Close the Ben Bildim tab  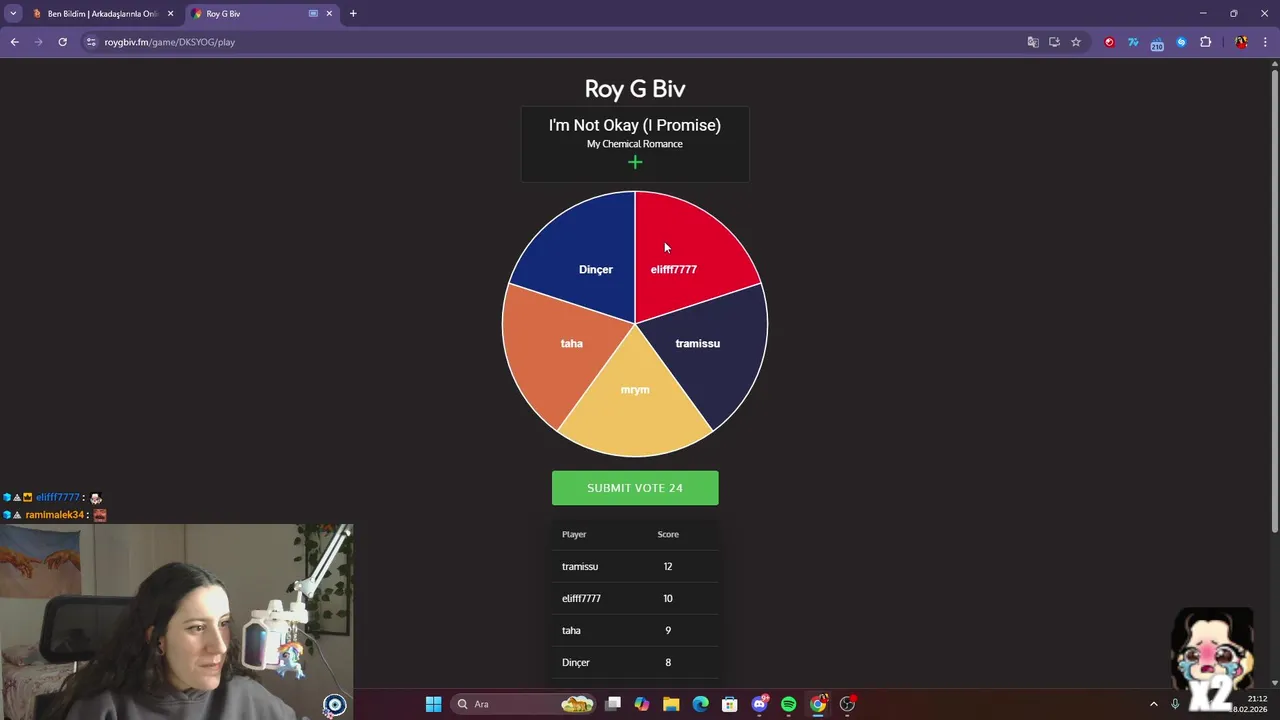coord(170,14)
